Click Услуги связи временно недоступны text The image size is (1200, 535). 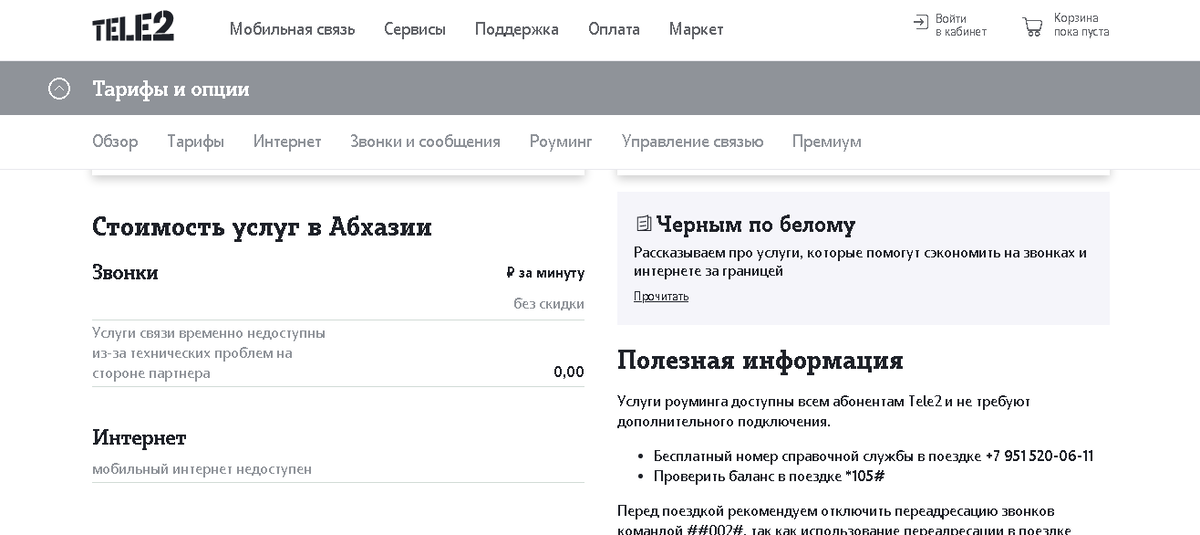click(209, 353)
